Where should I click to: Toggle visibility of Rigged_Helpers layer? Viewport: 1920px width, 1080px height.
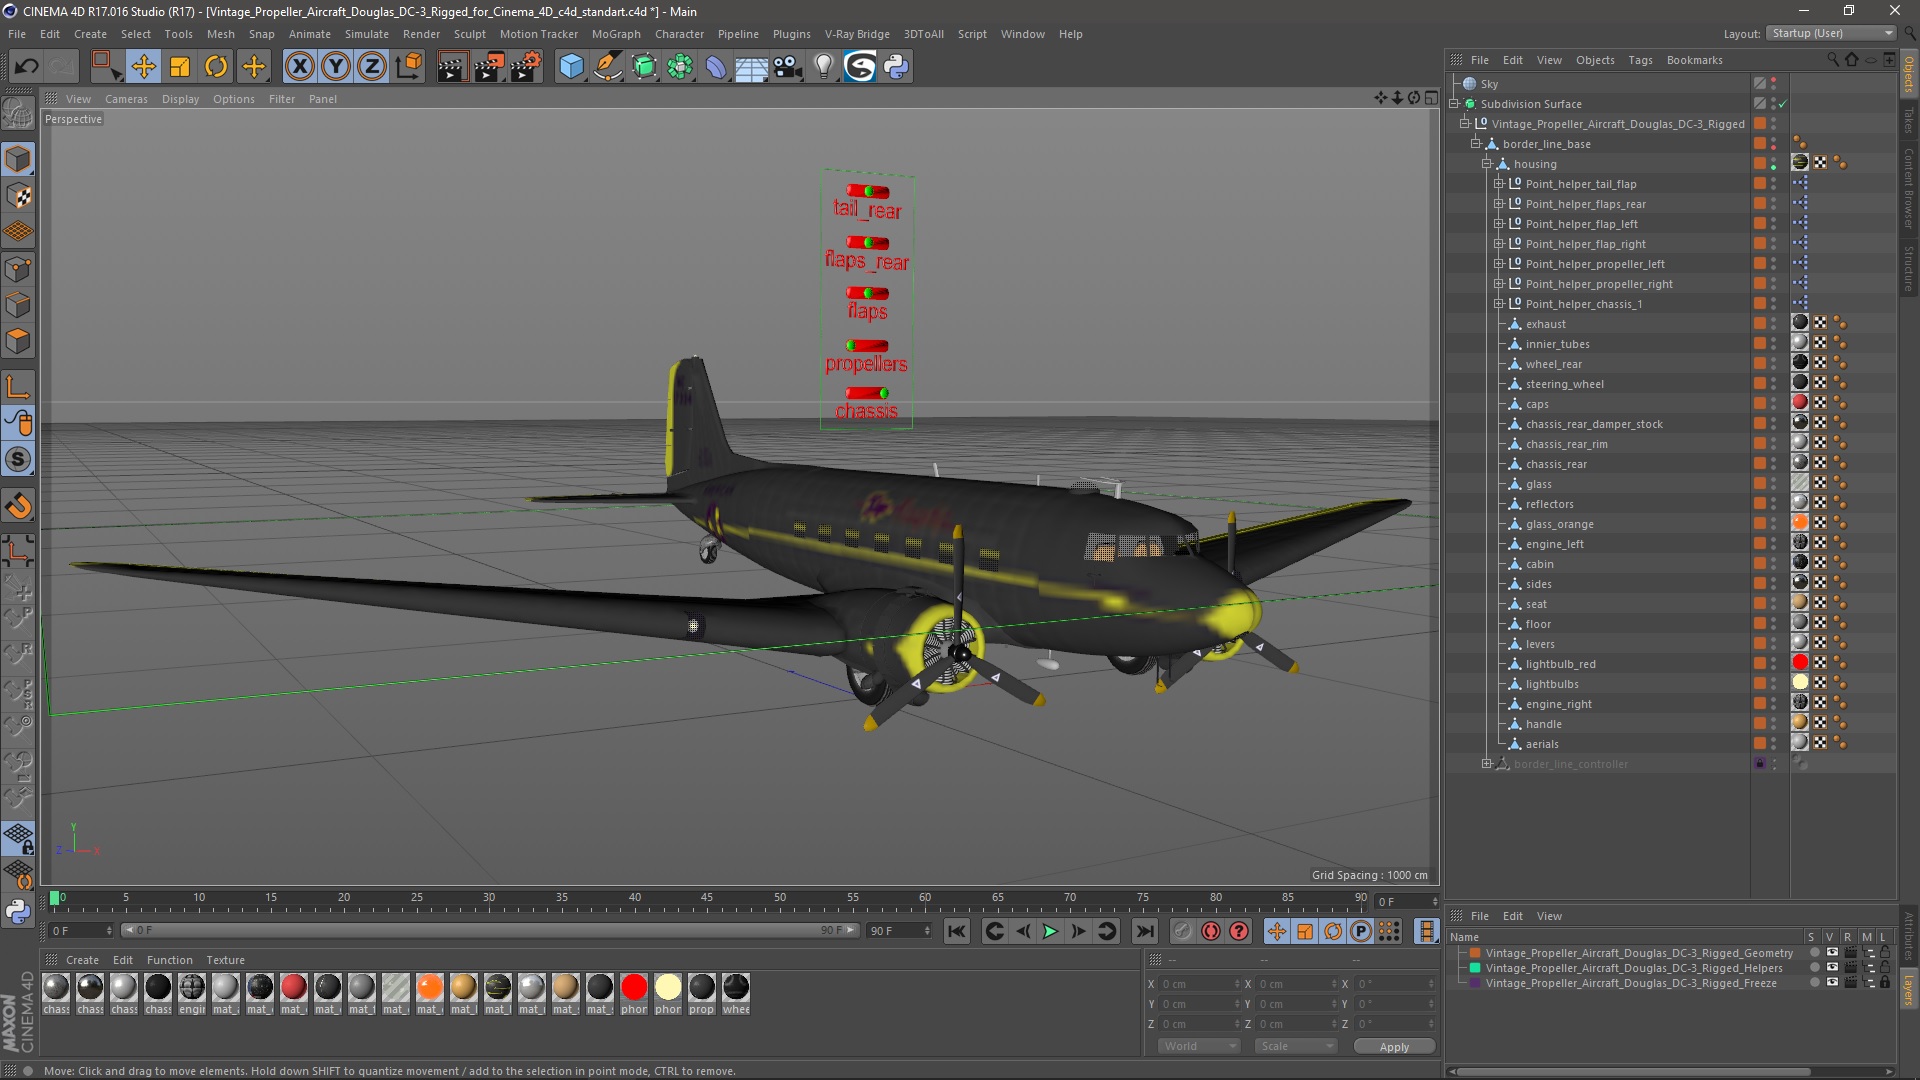[1832, 968]
